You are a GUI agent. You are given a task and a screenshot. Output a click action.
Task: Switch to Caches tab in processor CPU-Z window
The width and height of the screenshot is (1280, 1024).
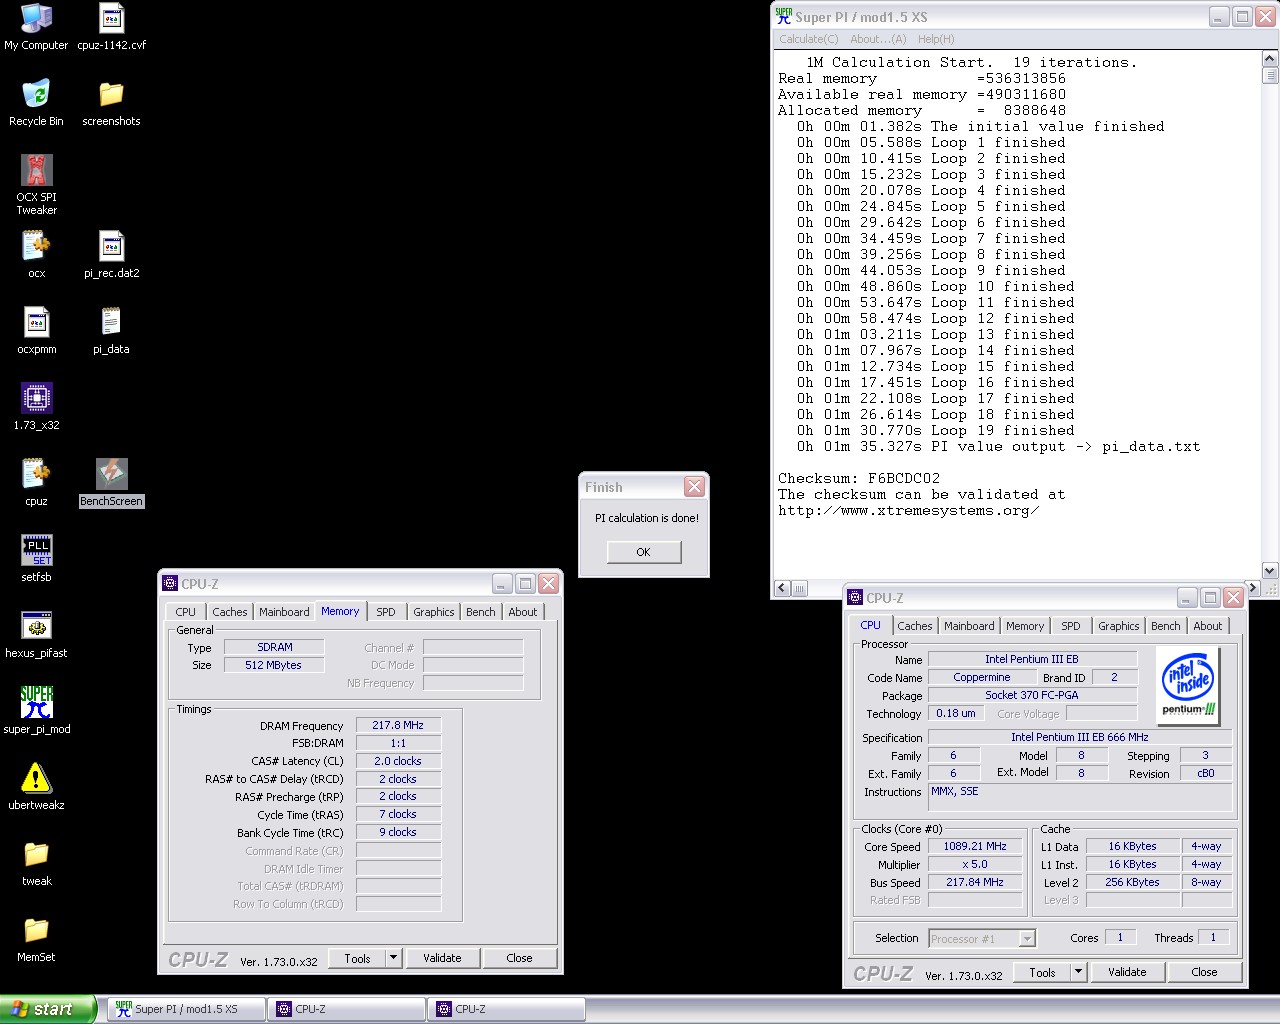pos(915,626)
